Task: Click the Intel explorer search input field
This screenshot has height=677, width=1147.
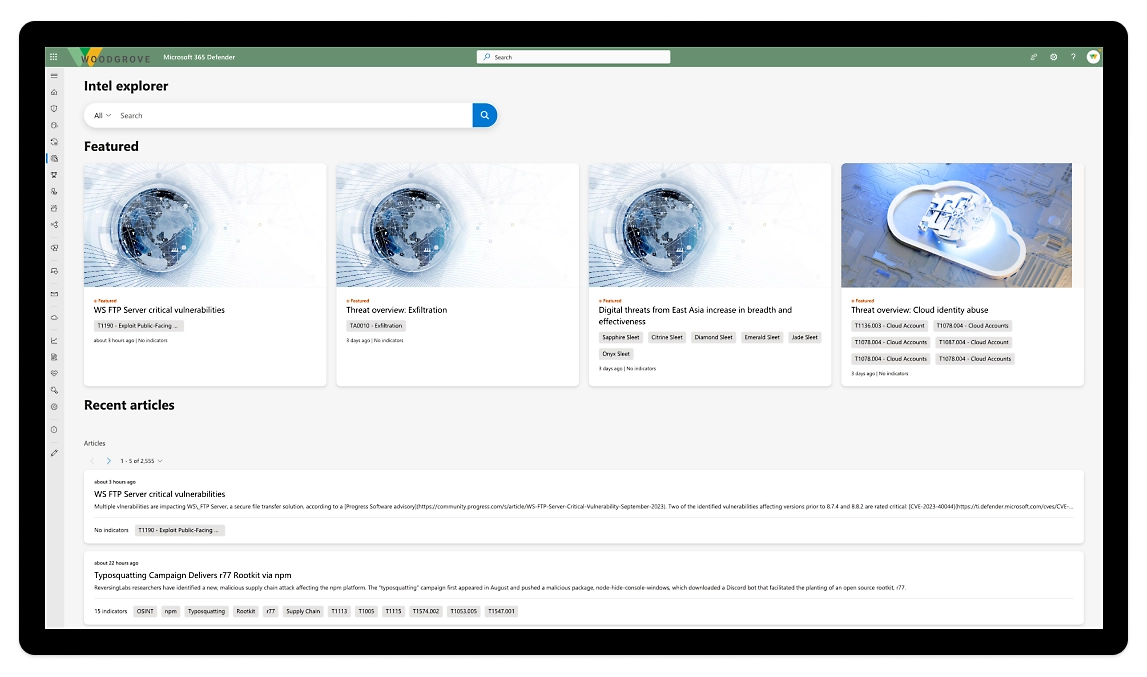Action: [x=290, y=115]
